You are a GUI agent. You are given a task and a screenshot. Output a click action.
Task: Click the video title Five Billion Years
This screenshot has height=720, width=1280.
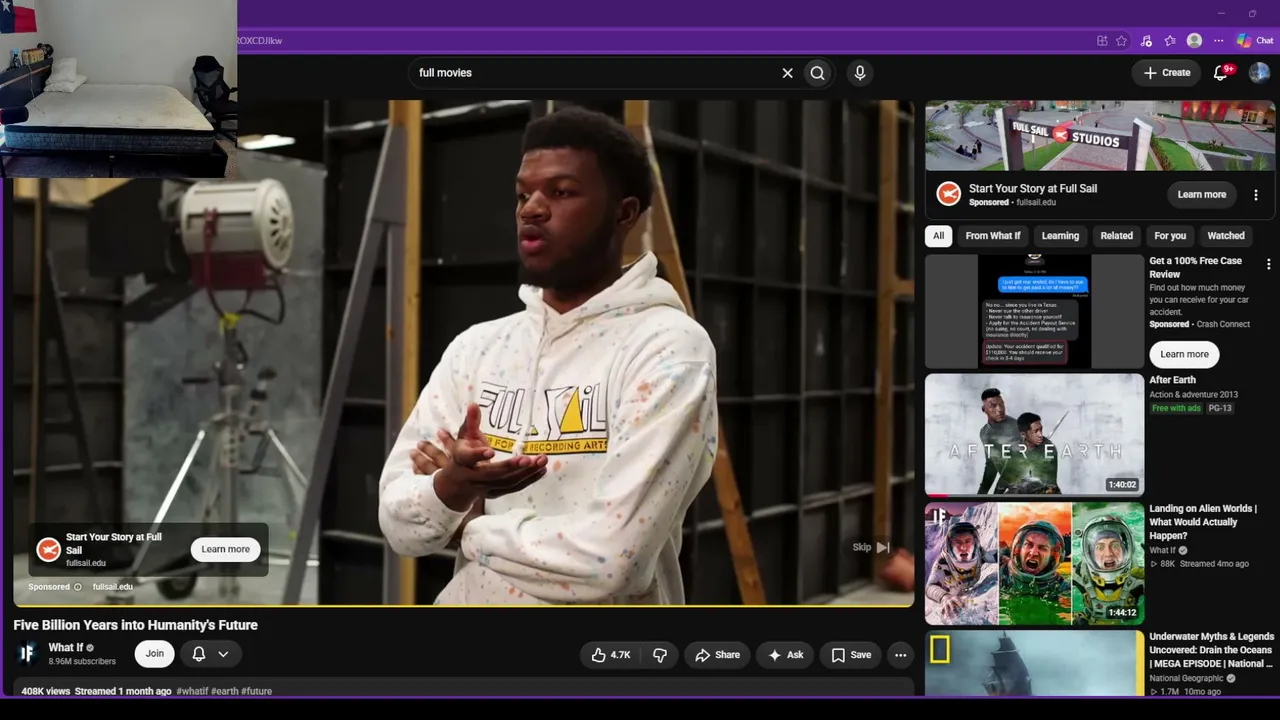point(136,625)
